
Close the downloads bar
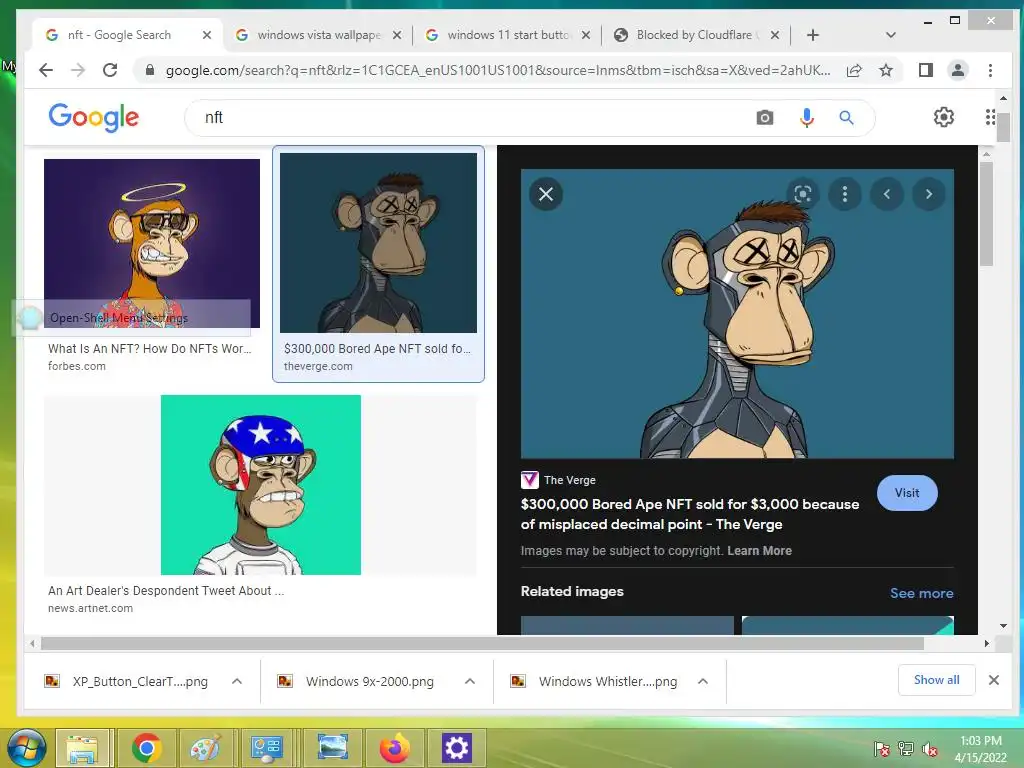(x=993, y=680)
